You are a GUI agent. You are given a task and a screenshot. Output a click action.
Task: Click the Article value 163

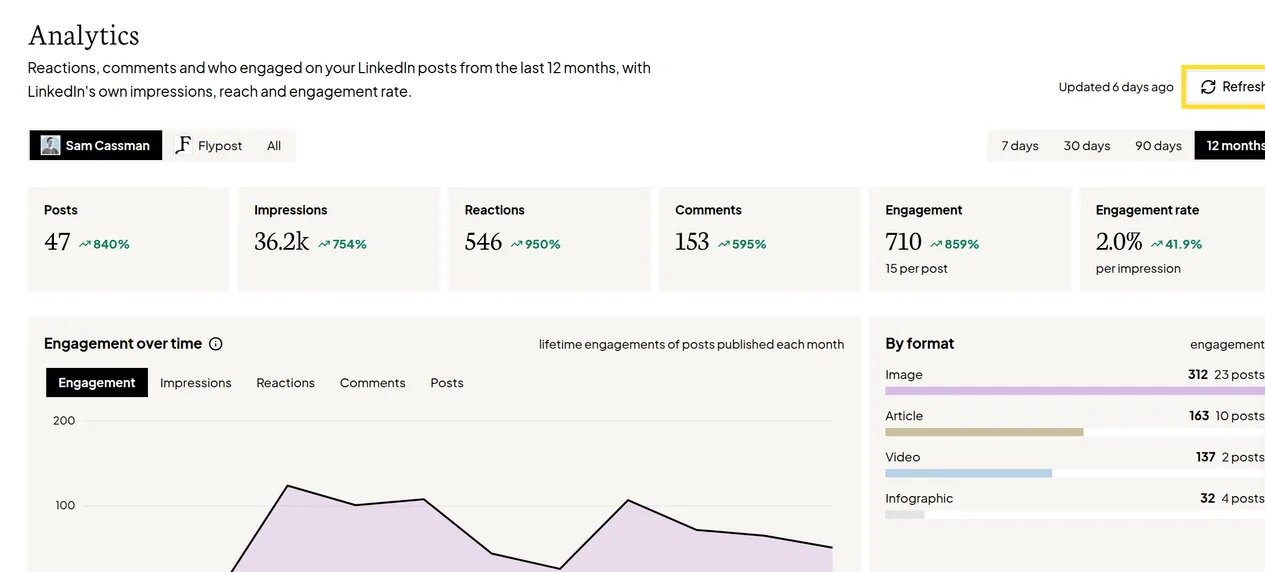coord(1199,416)
